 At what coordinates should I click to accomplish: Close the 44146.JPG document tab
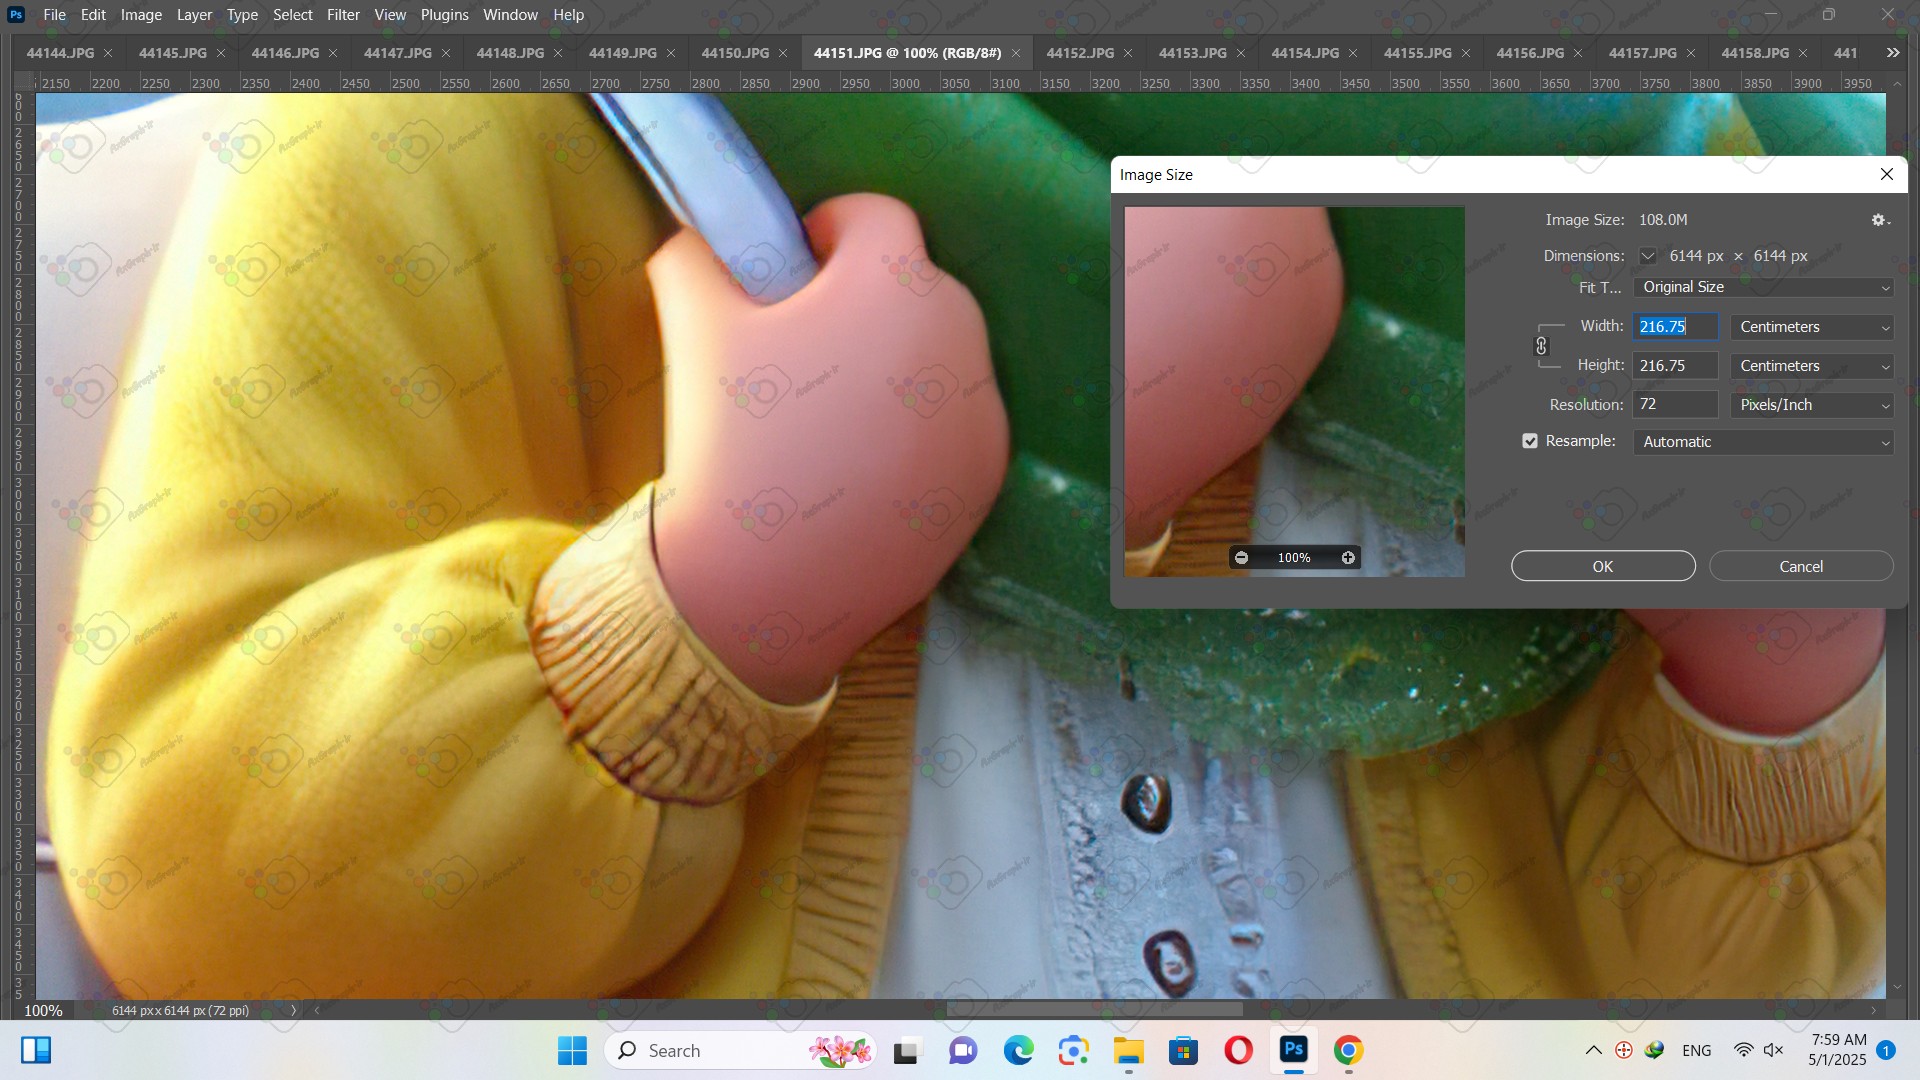pyautogui.click(x=333, y=53)
